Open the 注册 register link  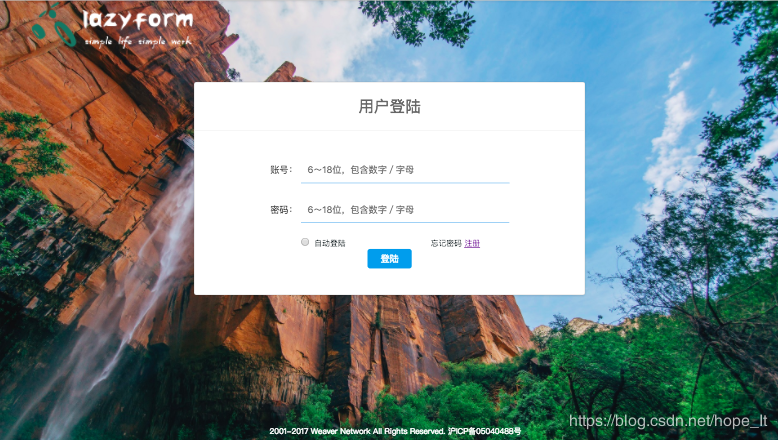coord(472,243)
